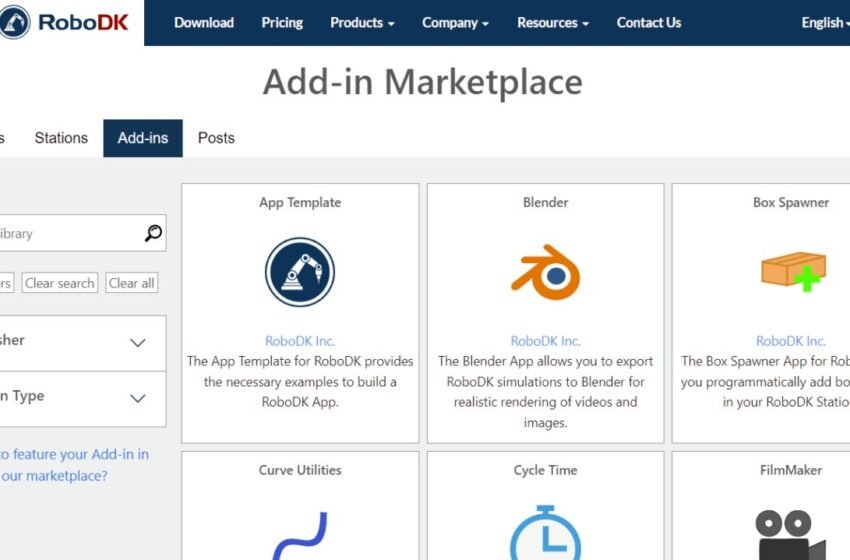850x560 pixels.
Task: Open the App Template robot arm icon
Action: click(x=300, y=272)
